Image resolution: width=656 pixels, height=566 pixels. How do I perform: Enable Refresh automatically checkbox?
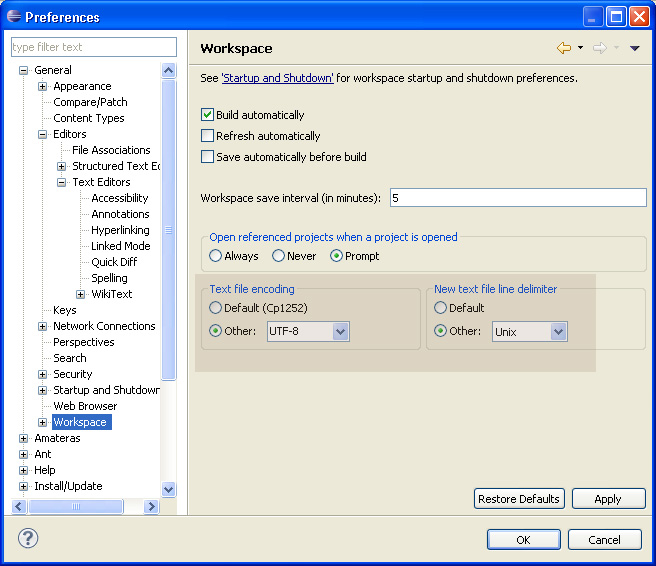(x=208, y=136)
